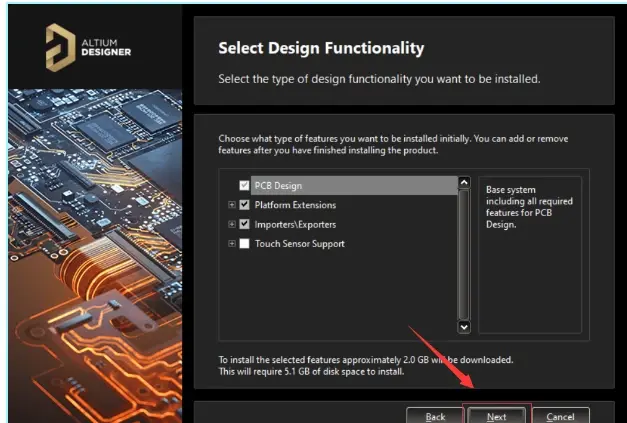
Task: Click the Altium Designer logo
Action: [88, 48]
